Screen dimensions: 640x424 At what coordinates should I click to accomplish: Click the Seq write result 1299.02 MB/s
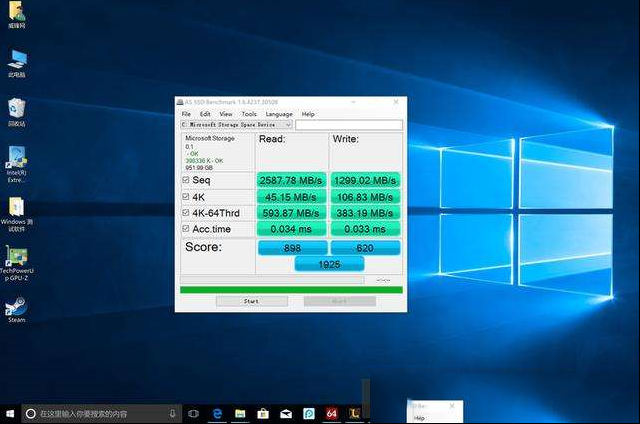point(365,180)
